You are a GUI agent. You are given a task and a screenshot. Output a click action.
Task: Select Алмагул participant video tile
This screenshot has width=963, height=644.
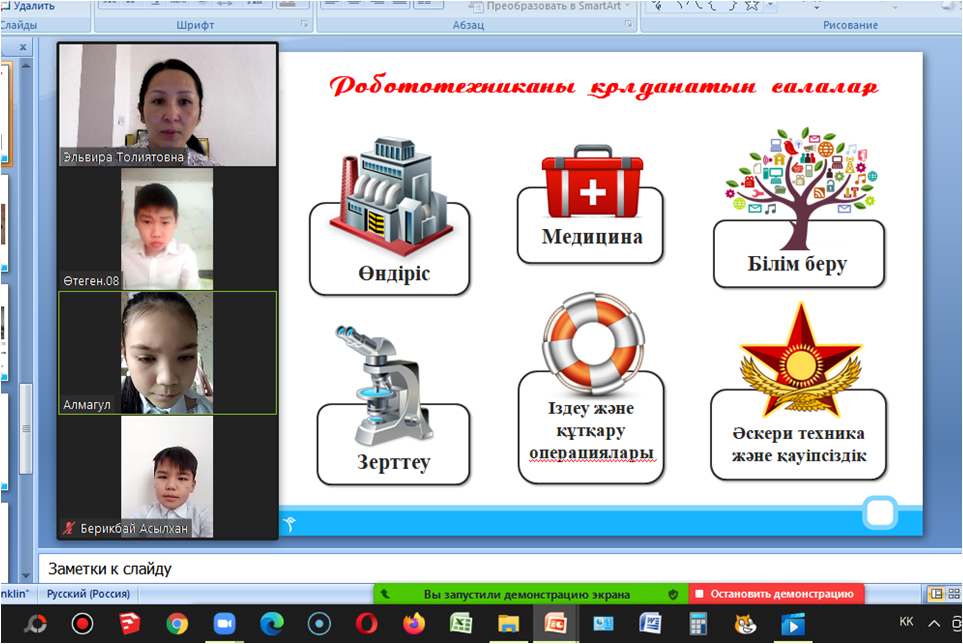point(167,353)
